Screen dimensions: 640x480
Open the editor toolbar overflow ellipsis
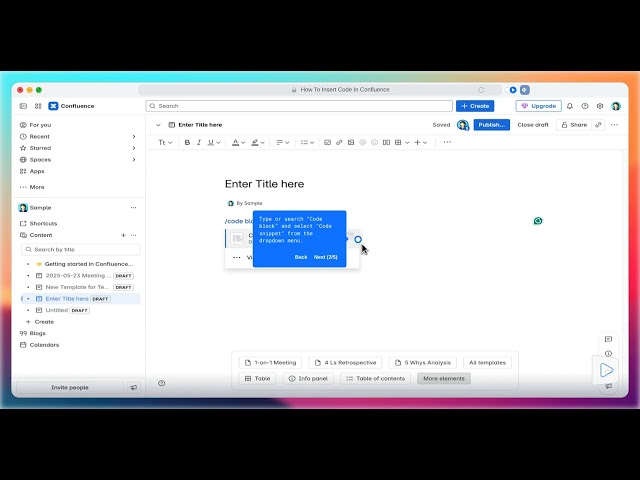(x=447, y=142)
